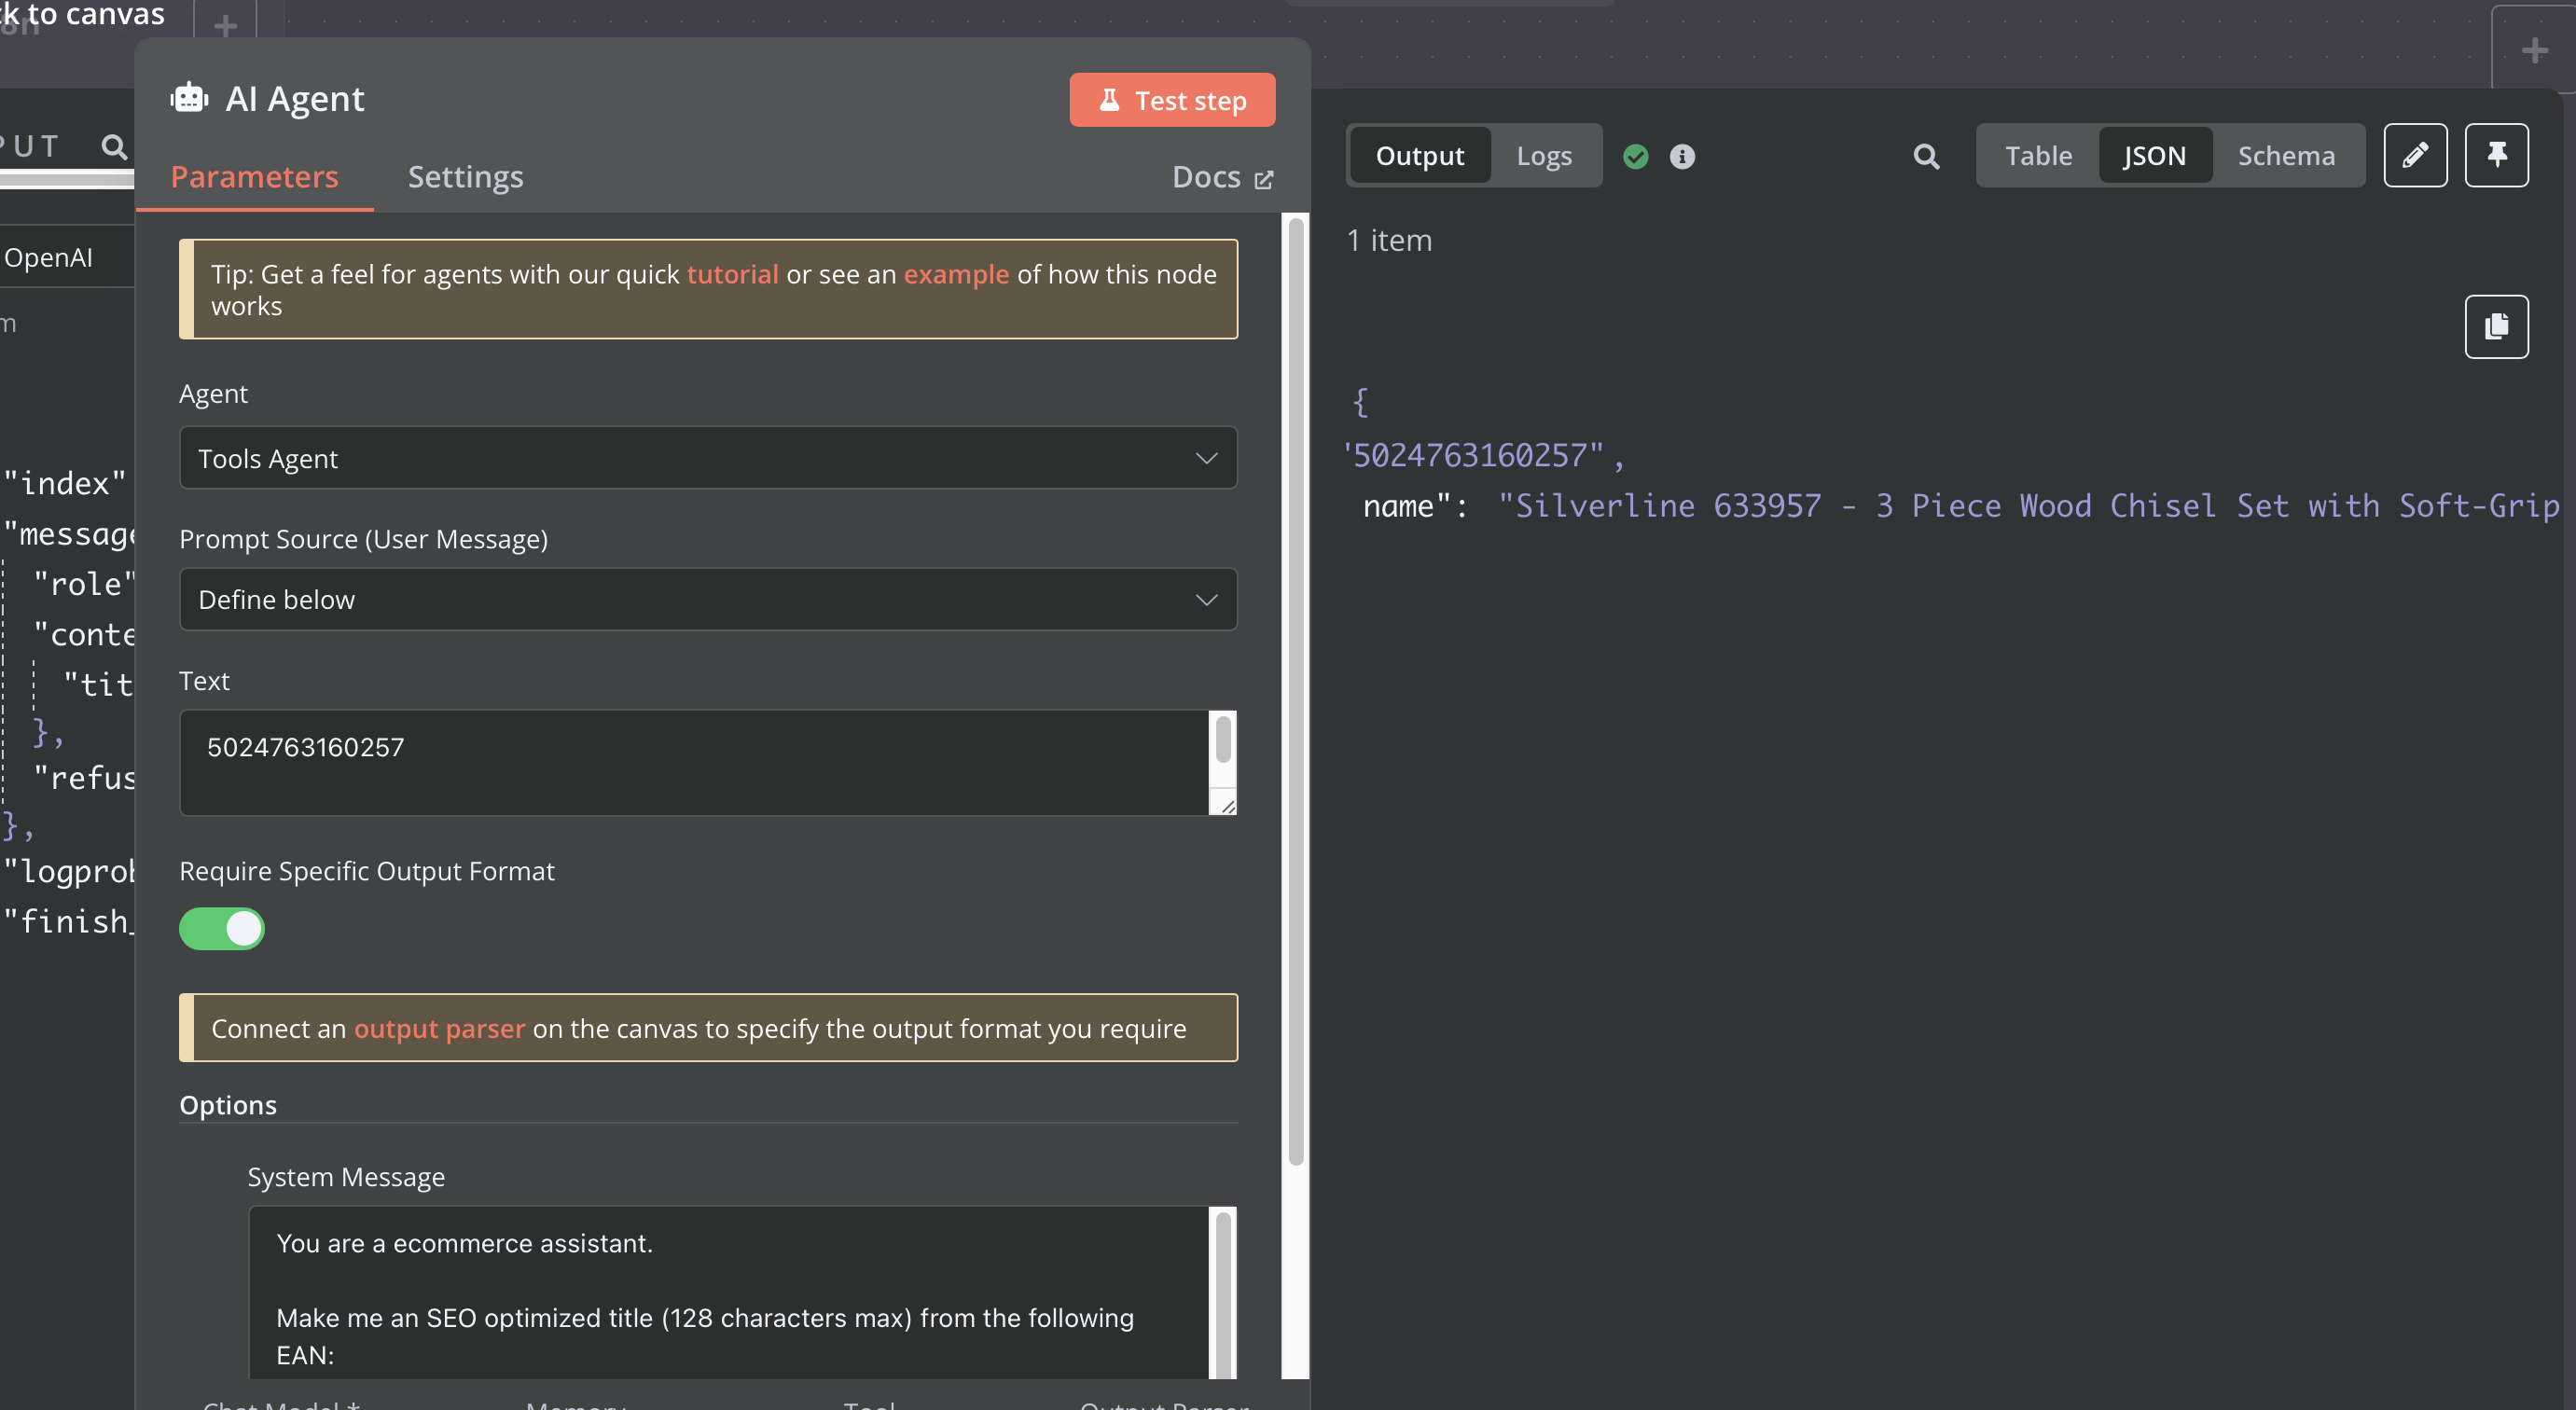2576x1410 pixels.
Task: Pin the output data with pin icon
Action: pos(2496,155)
